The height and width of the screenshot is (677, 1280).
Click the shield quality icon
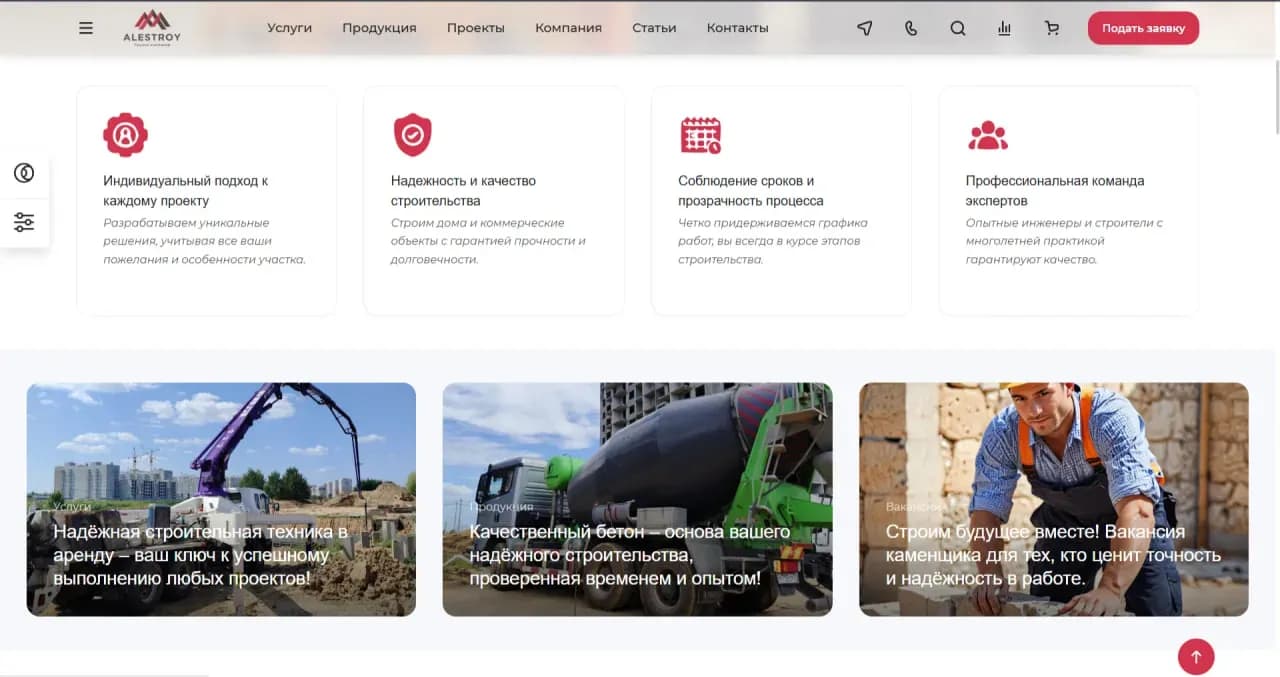[413, 134]
